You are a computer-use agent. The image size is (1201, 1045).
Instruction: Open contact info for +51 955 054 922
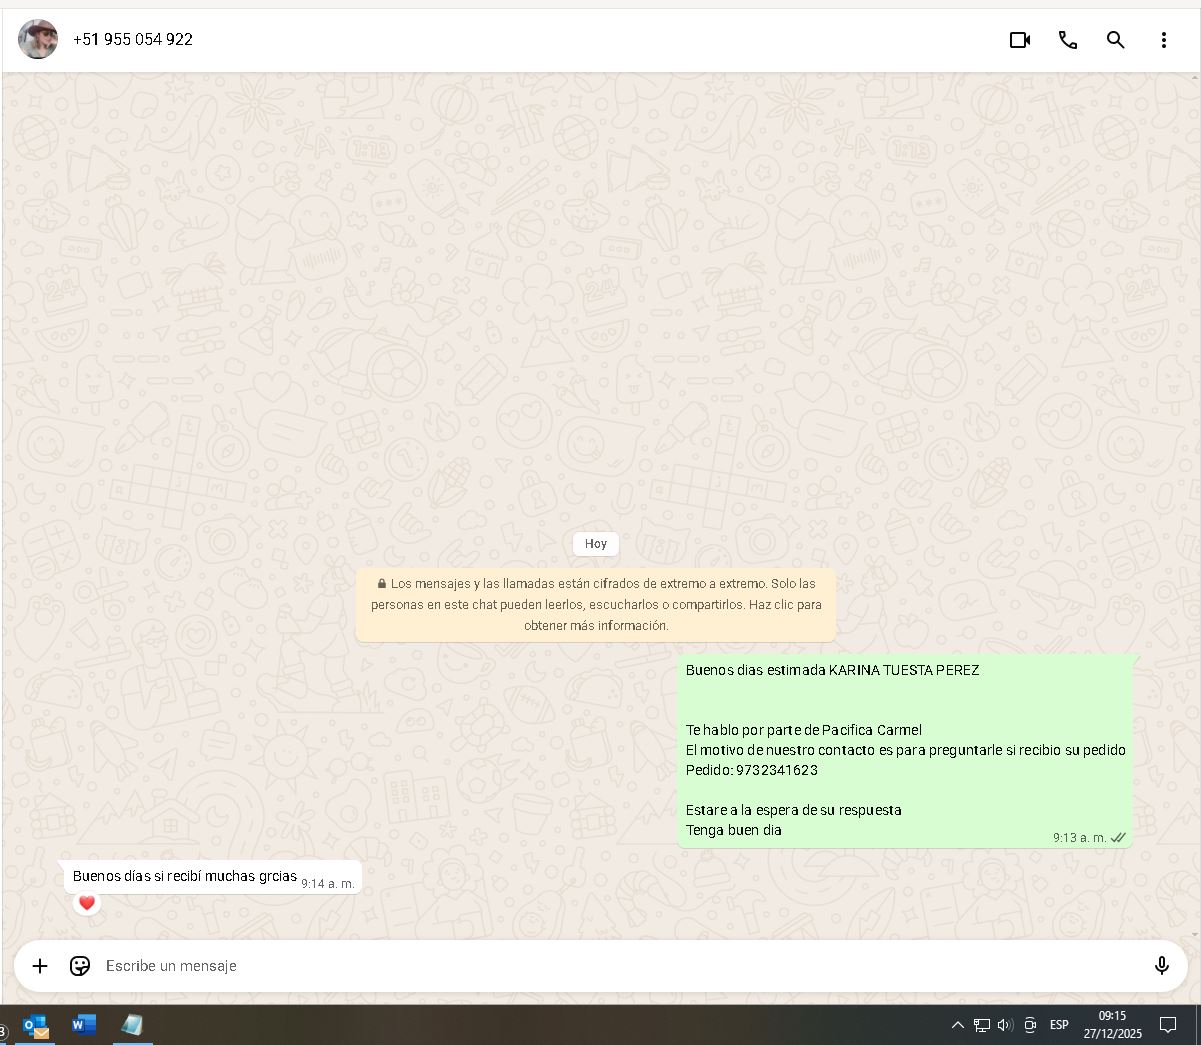(133, 40)
